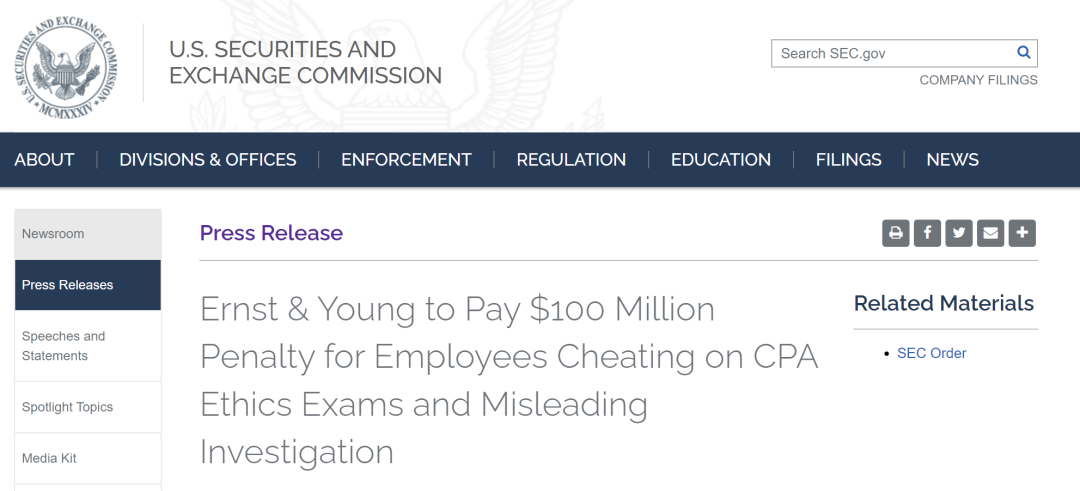This screenshot has width=1080, height=491.
Task: Select Speeches and Statements sidebar item
Action: coord(88,346)
